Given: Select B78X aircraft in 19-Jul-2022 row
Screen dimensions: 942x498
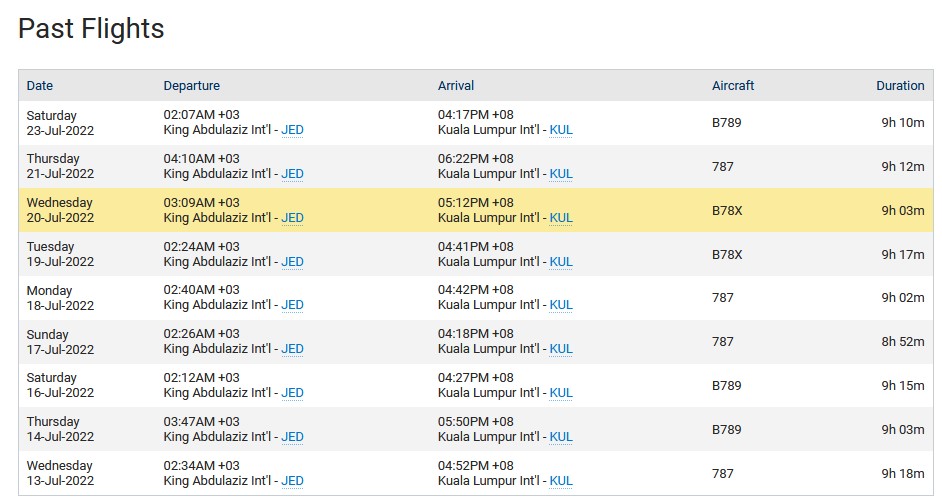Looking at the screenshot, I should click(727, 255).
